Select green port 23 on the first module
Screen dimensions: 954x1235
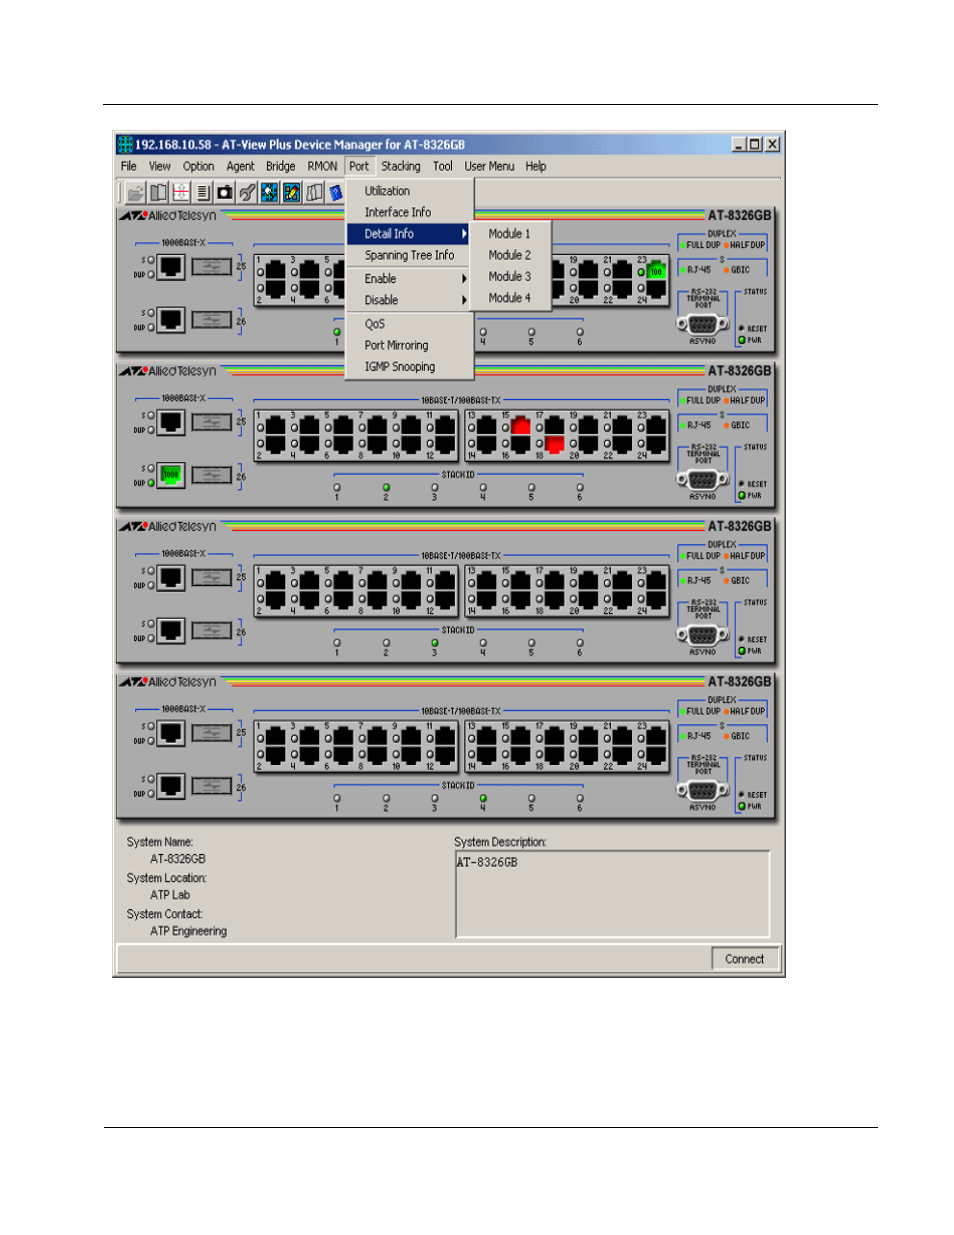tap(656, 270)
